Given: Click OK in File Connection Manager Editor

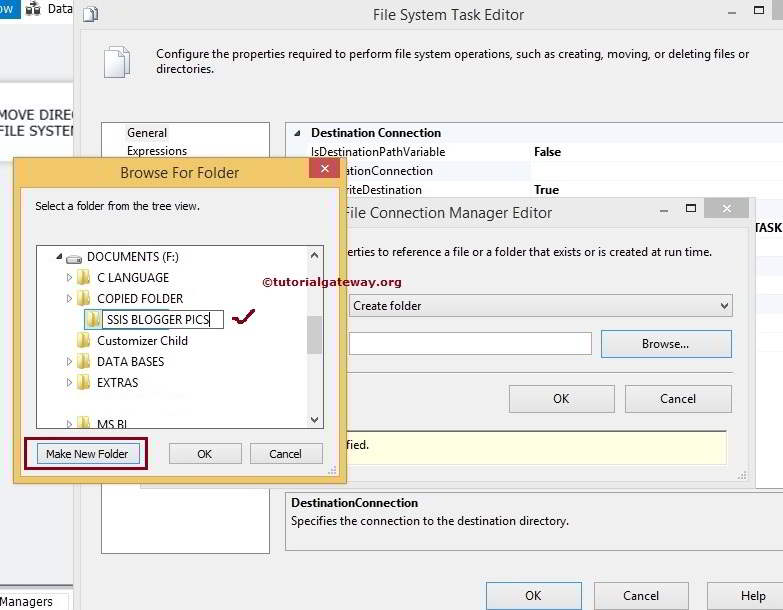Looking at the screenshot, I should [562, 399].
